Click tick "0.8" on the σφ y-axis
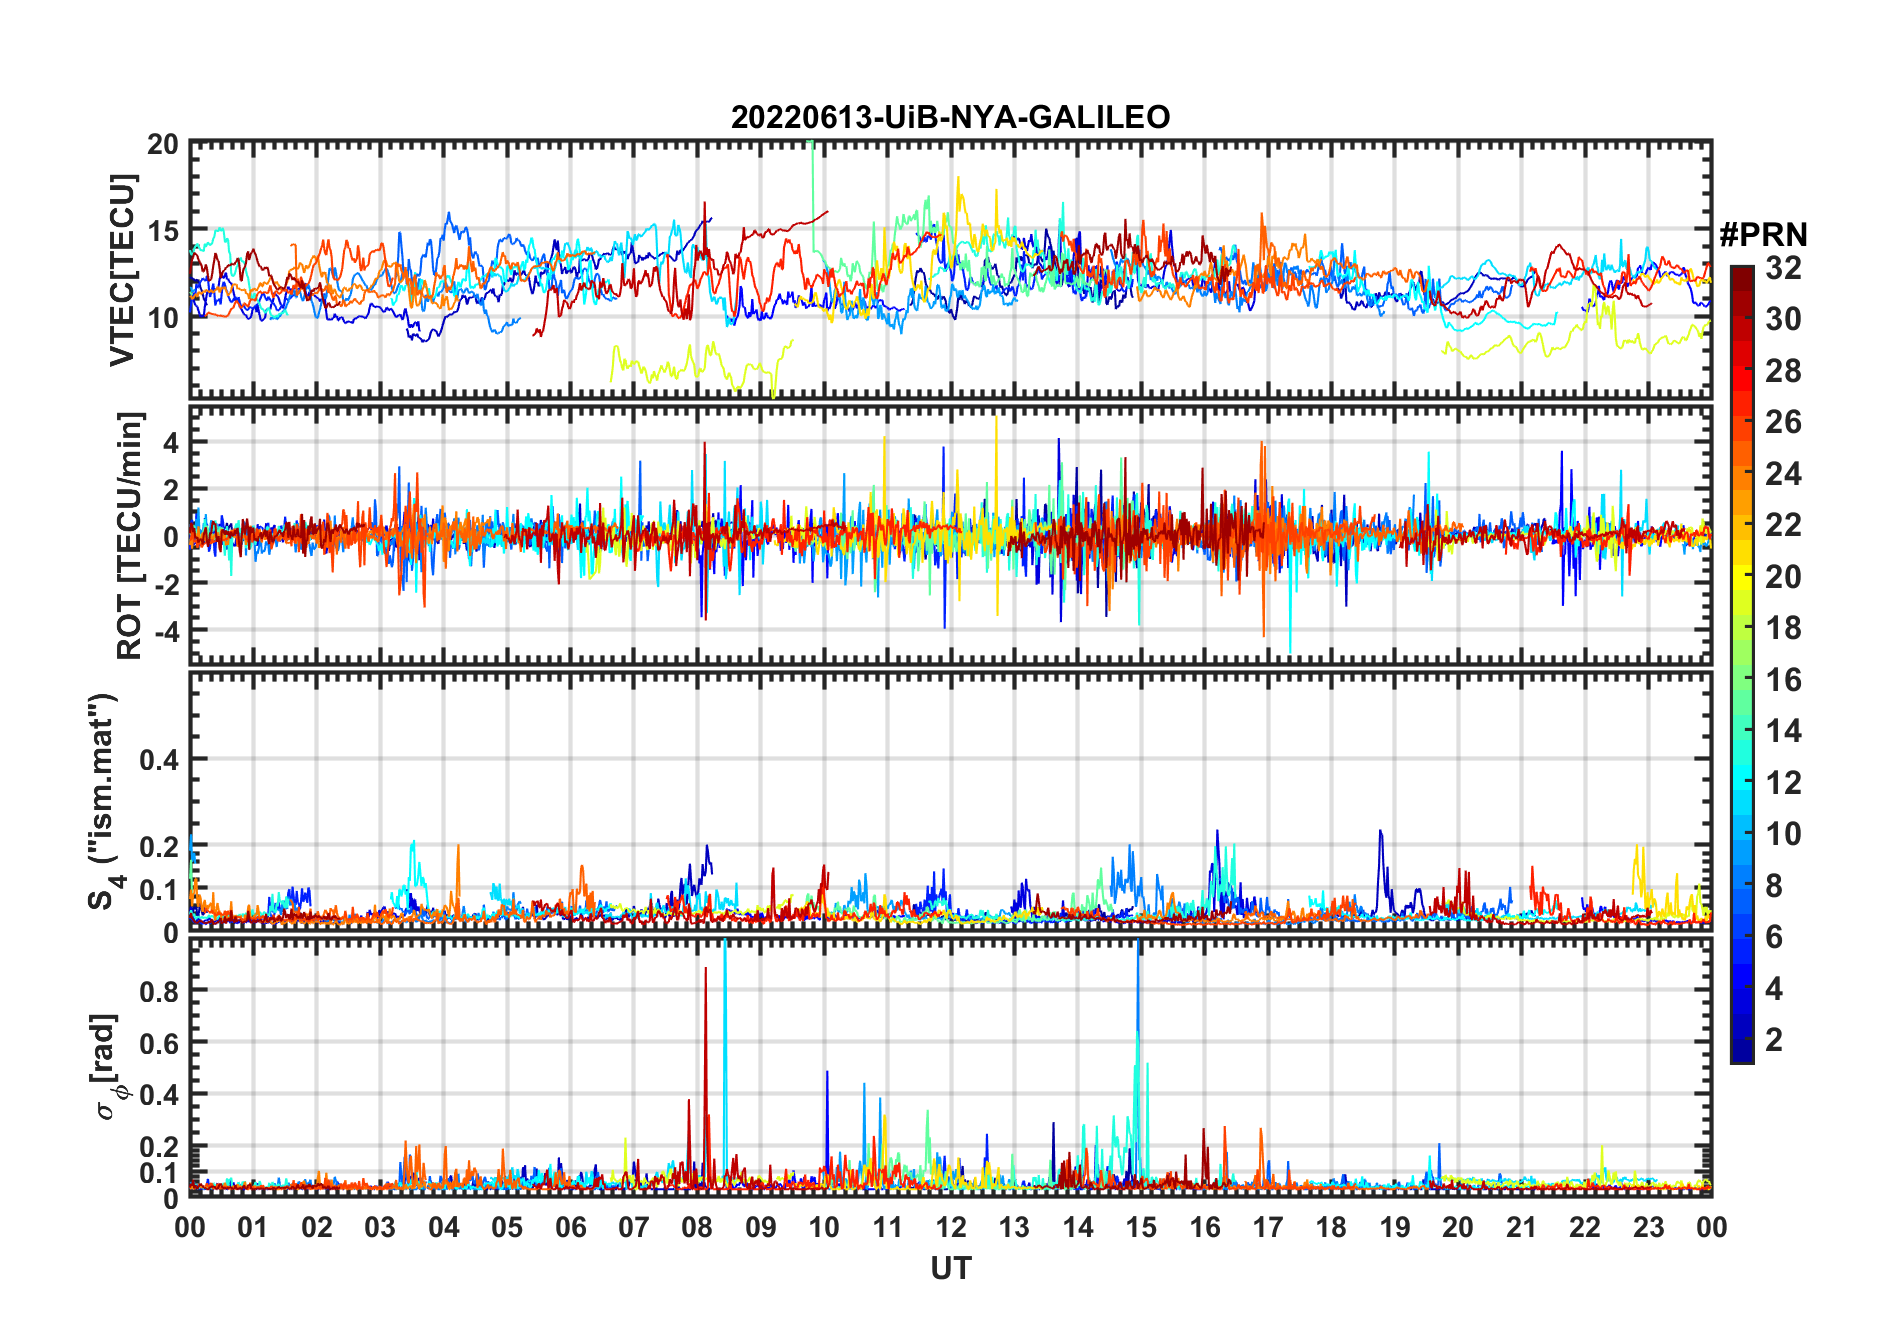 (159, 991)
